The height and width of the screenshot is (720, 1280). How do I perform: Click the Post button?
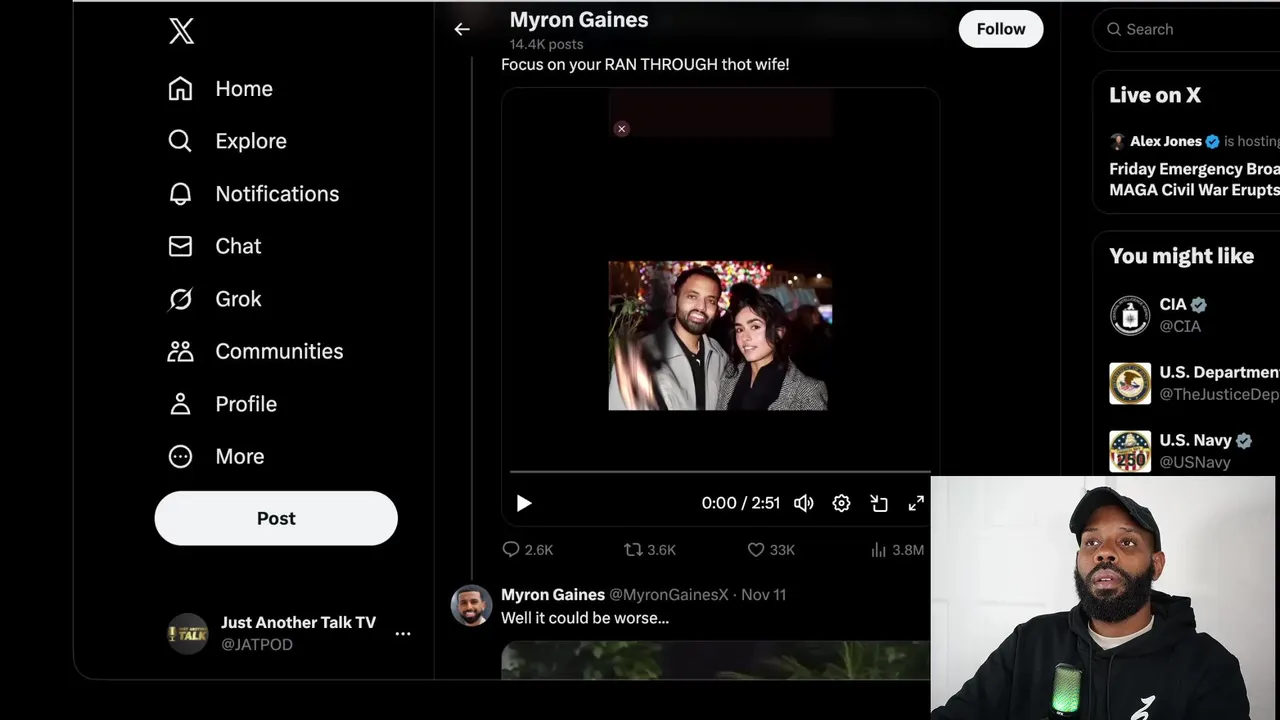[x=276, y=518]
